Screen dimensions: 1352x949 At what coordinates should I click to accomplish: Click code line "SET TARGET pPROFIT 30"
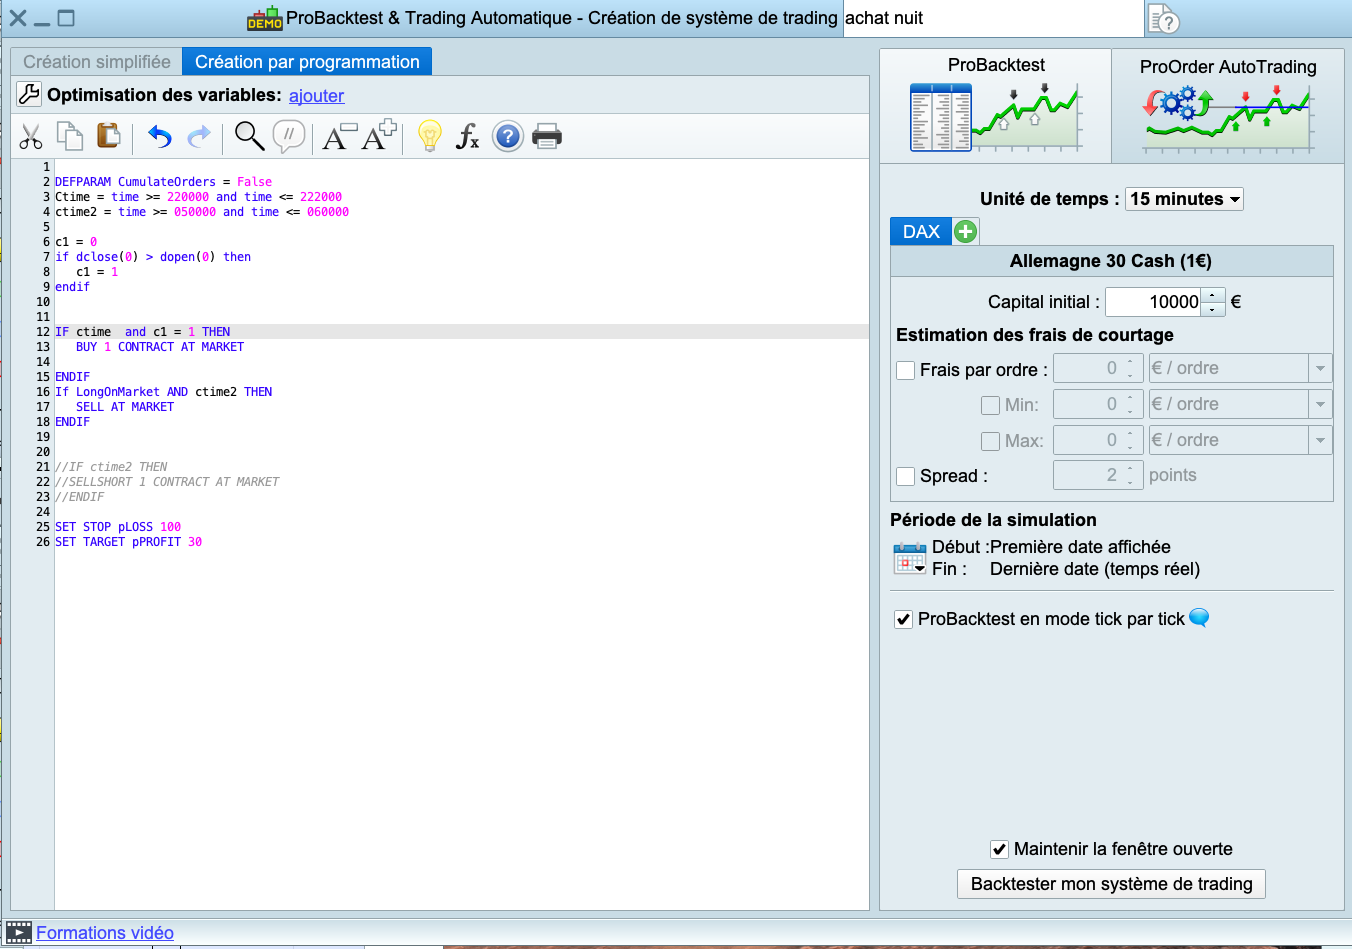(128, 542)
